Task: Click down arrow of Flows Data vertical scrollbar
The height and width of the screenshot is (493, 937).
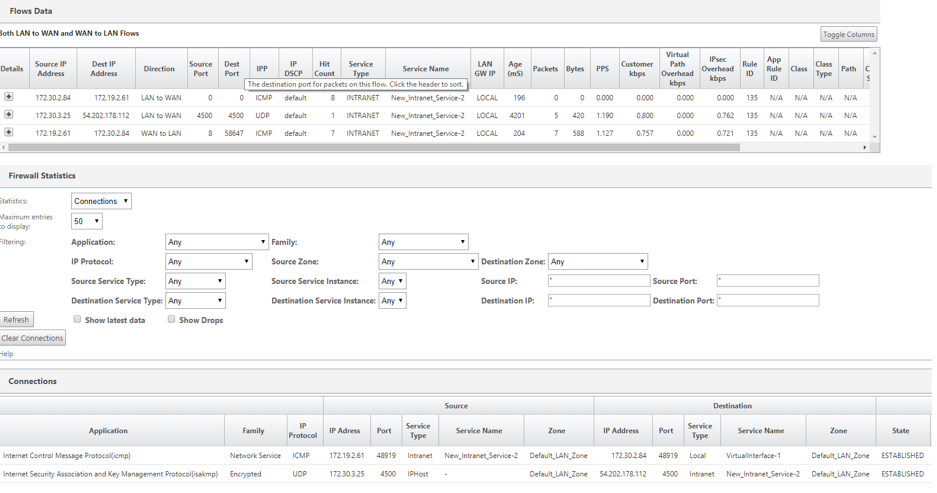Action: pyautogui.click(x=875, y=137)
